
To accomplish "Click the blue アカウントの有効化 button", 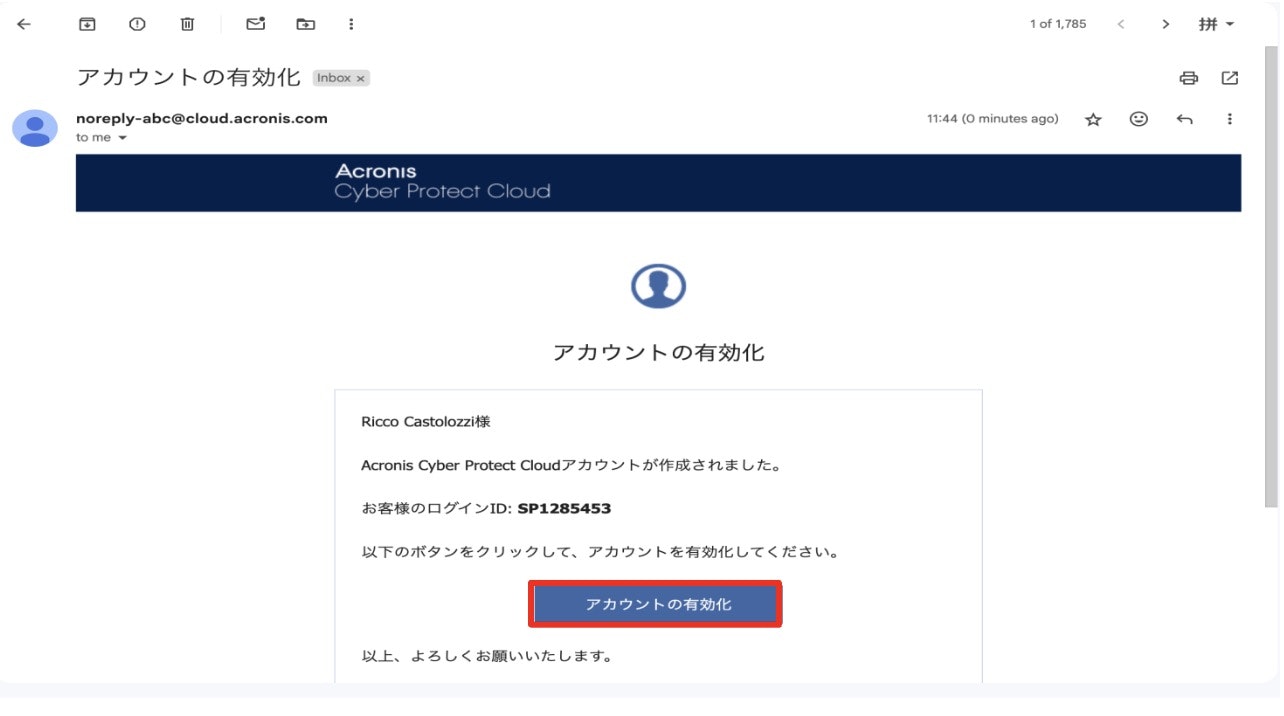I will point(655,604).
